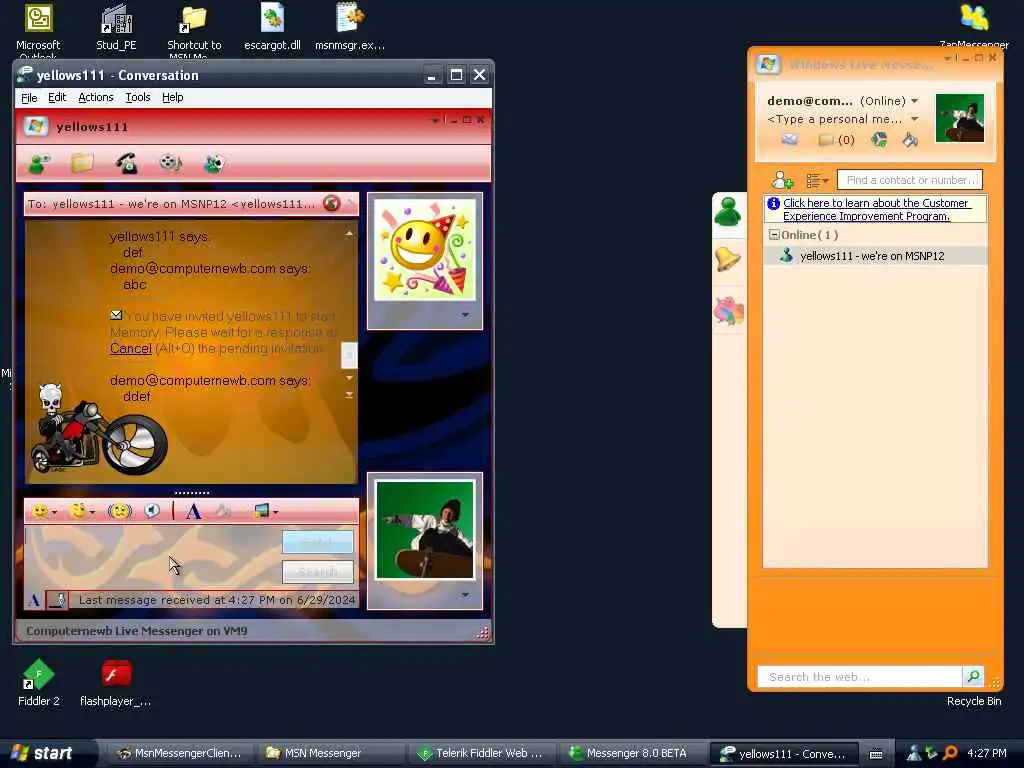
Task: Open own display picture options arrow
Action: pyautogui.click(x=465, y=595)
